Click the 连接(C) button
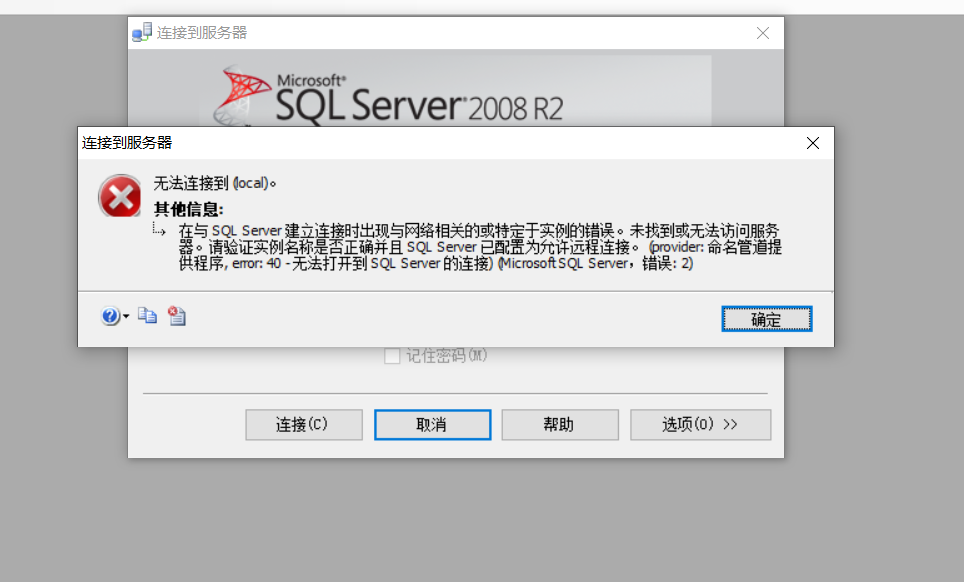 [x=304, y=425]
